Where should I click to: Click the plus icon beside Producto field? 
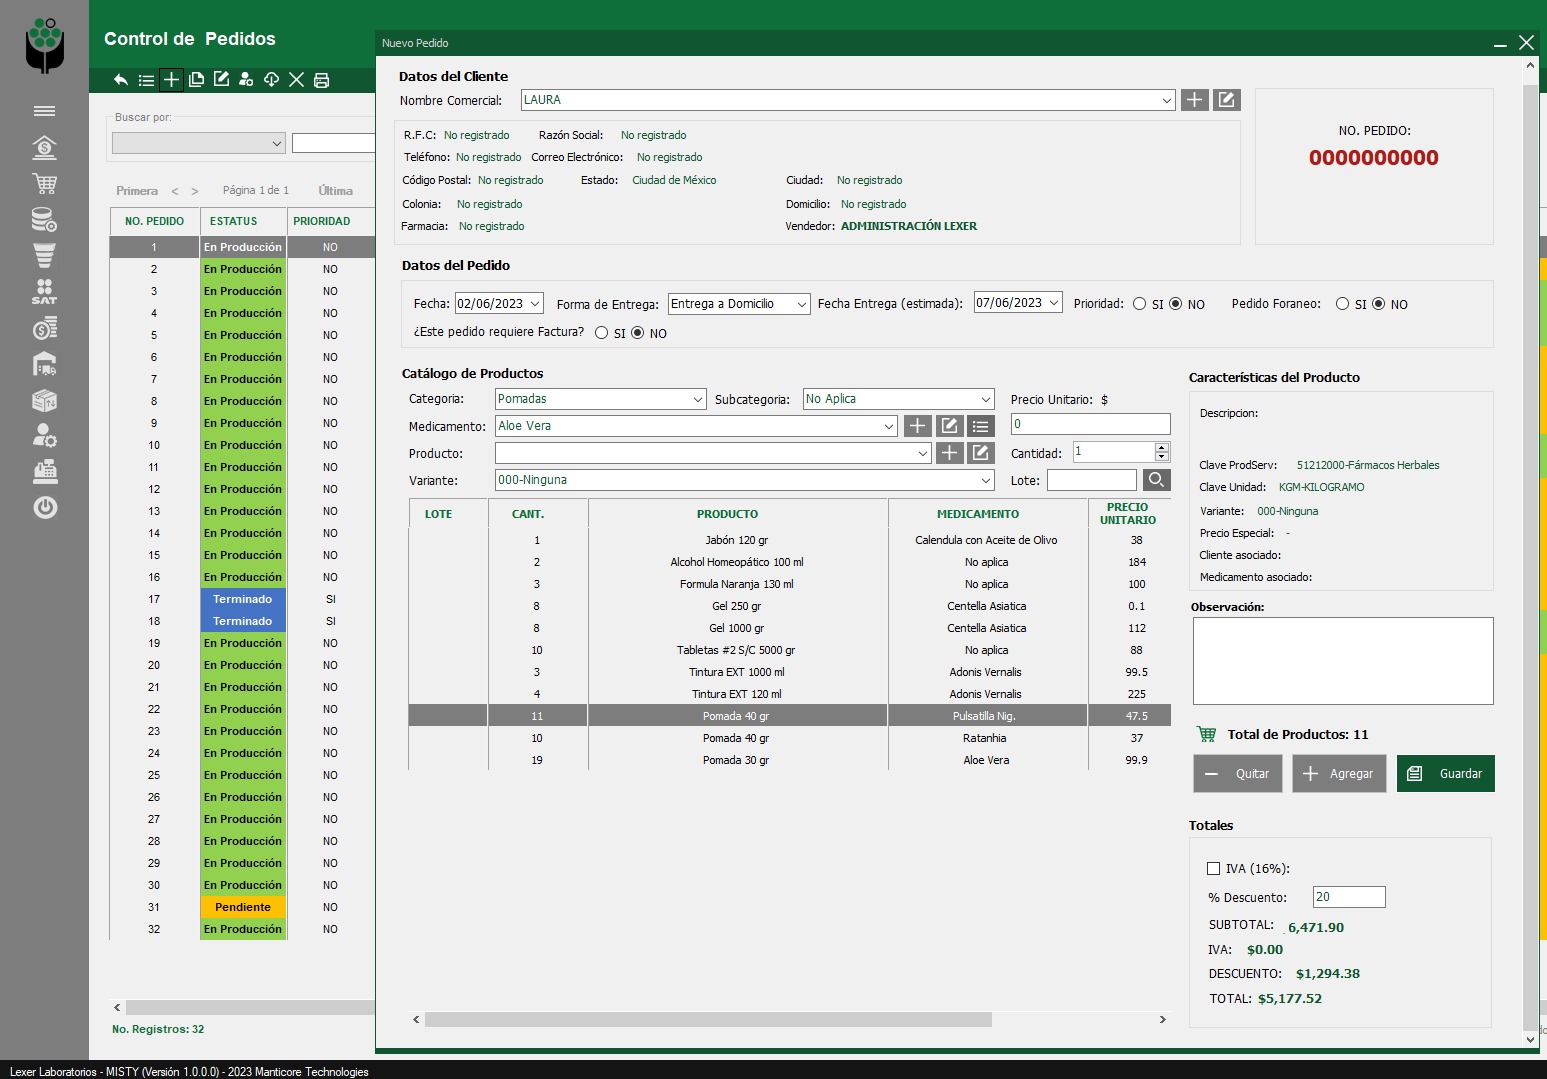[x=949, y=453]
